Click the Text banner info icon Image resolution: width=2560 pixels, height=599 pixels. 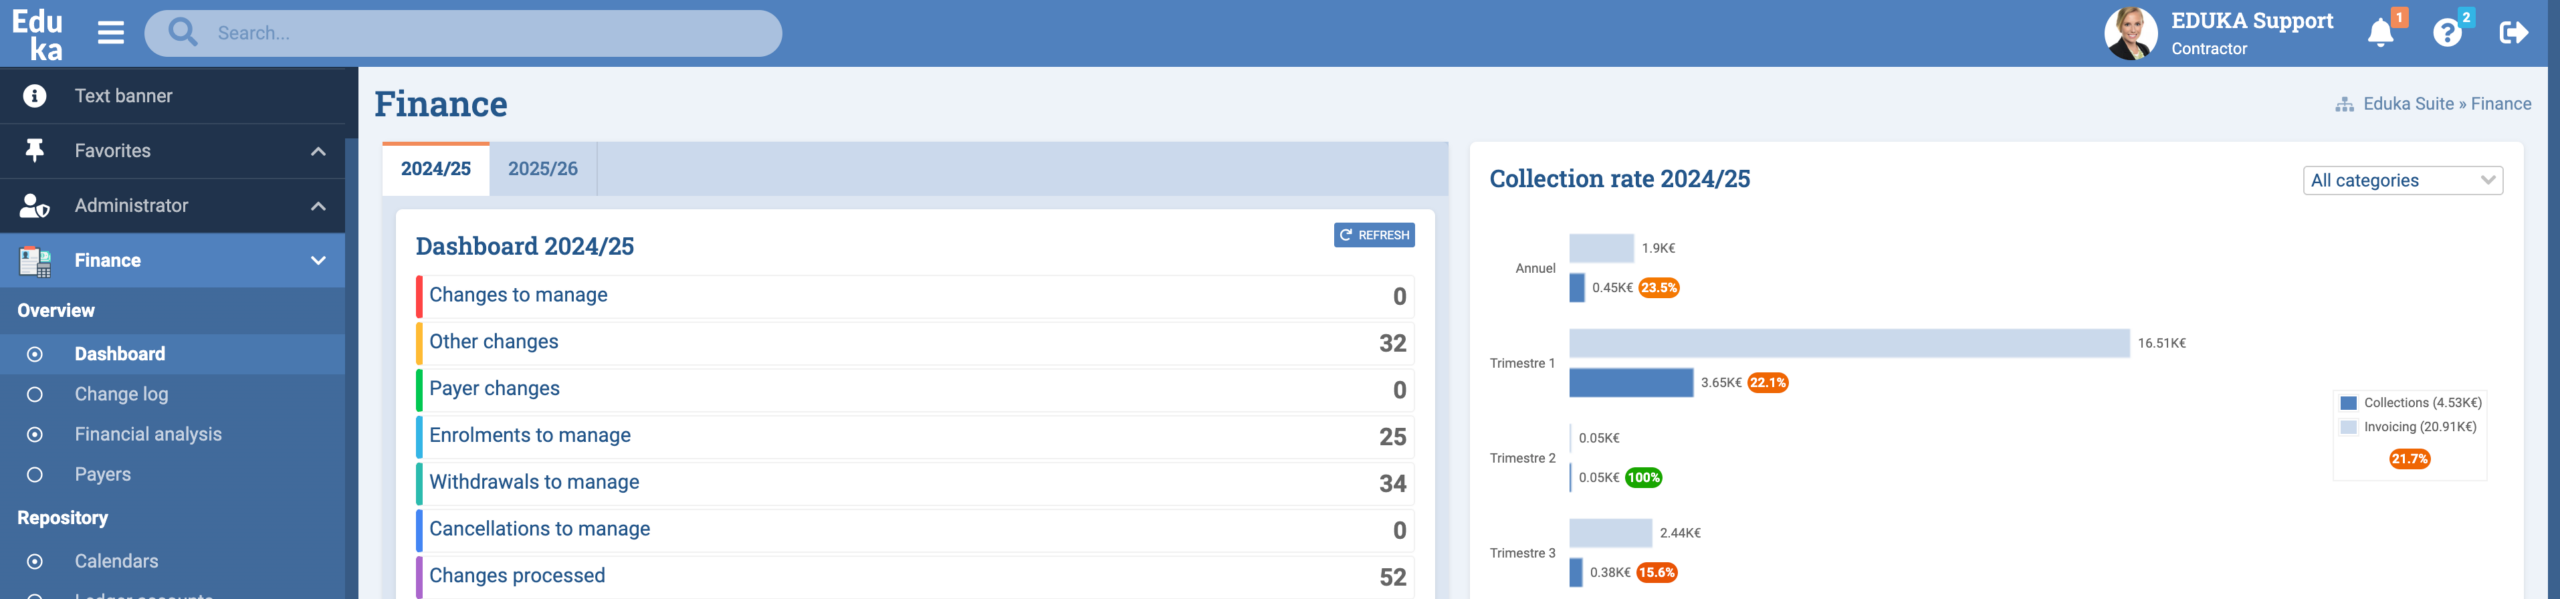[35, 96]
